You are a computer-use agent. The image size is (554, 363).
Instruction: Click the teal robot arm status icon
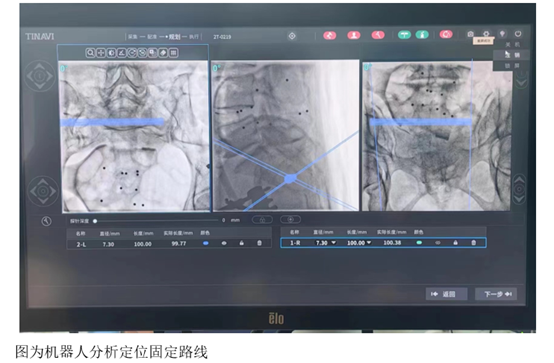point(423,35)
